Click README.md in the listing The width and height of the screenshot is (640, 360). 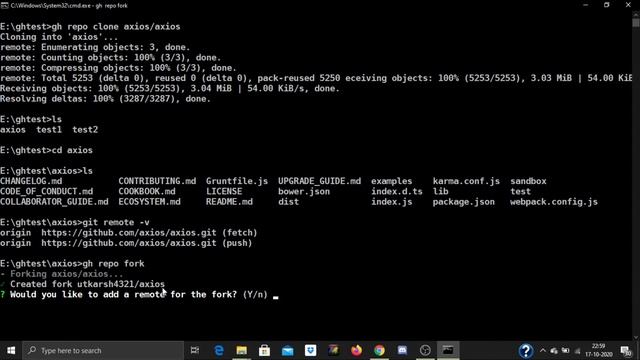pyautogui.click(x=229, y=202)
